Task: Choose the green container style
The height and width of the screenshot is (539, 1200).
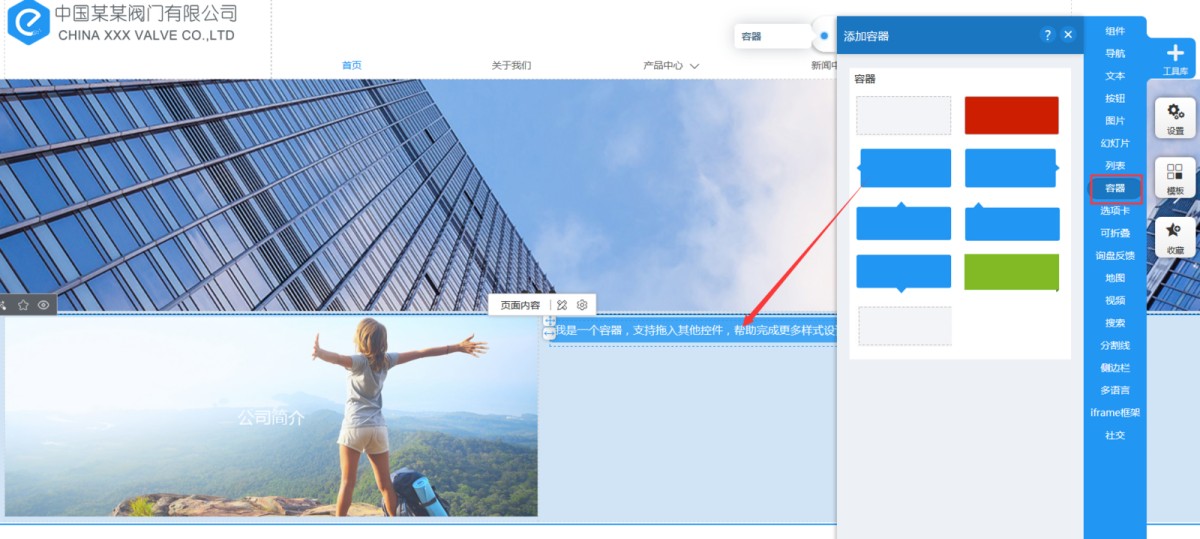Action: [1011, 272]
